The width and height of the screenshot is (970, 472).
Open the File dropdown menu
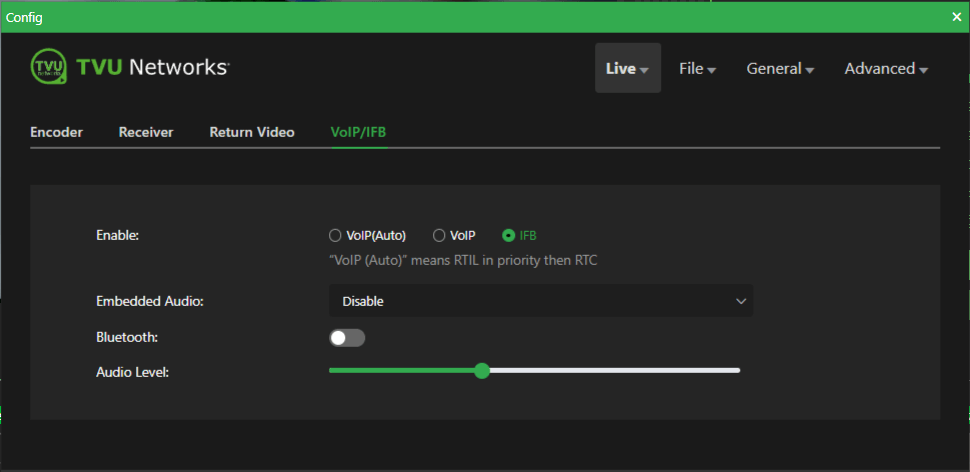[x=697, y=69]
